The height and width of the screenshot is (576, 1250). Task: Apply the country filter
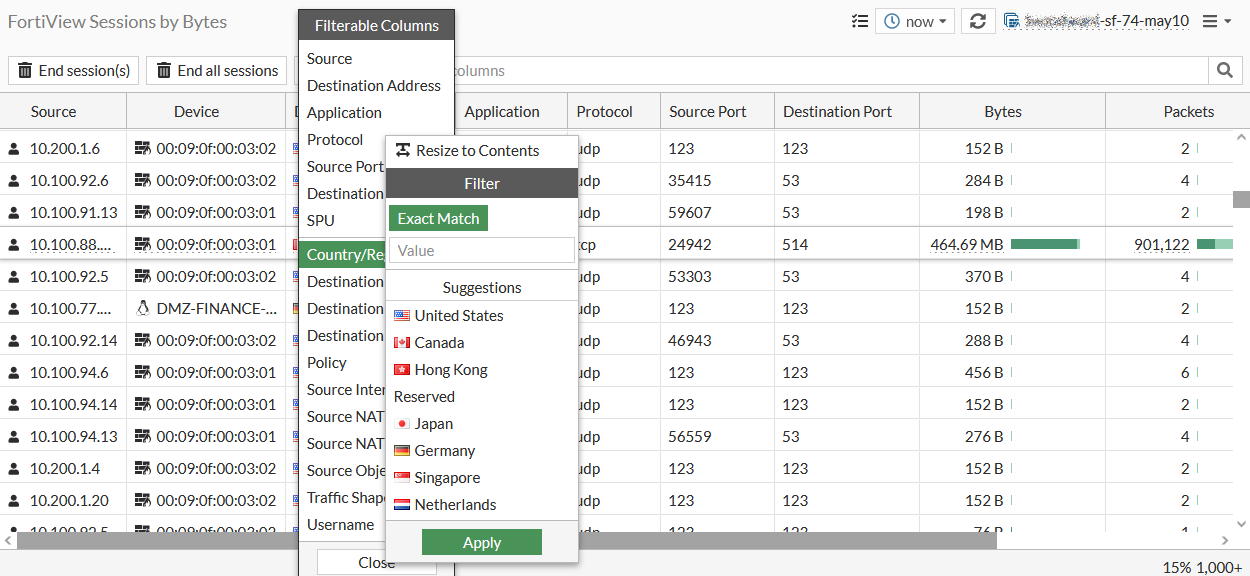[481, 542]
